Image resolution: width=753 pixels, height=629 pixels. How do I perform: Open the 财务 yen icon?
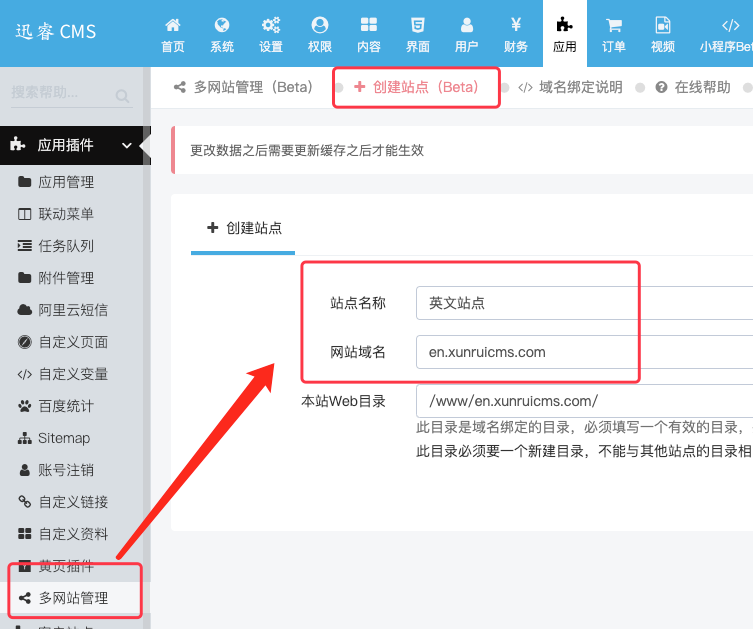point(516,24)
